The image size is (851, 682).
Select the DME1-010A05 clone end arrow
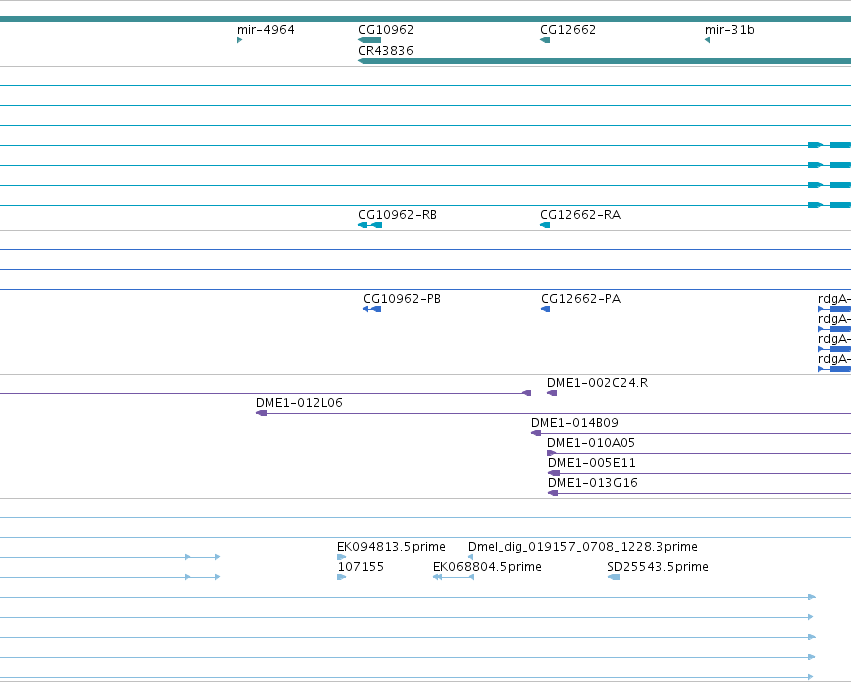click(551, 454)
